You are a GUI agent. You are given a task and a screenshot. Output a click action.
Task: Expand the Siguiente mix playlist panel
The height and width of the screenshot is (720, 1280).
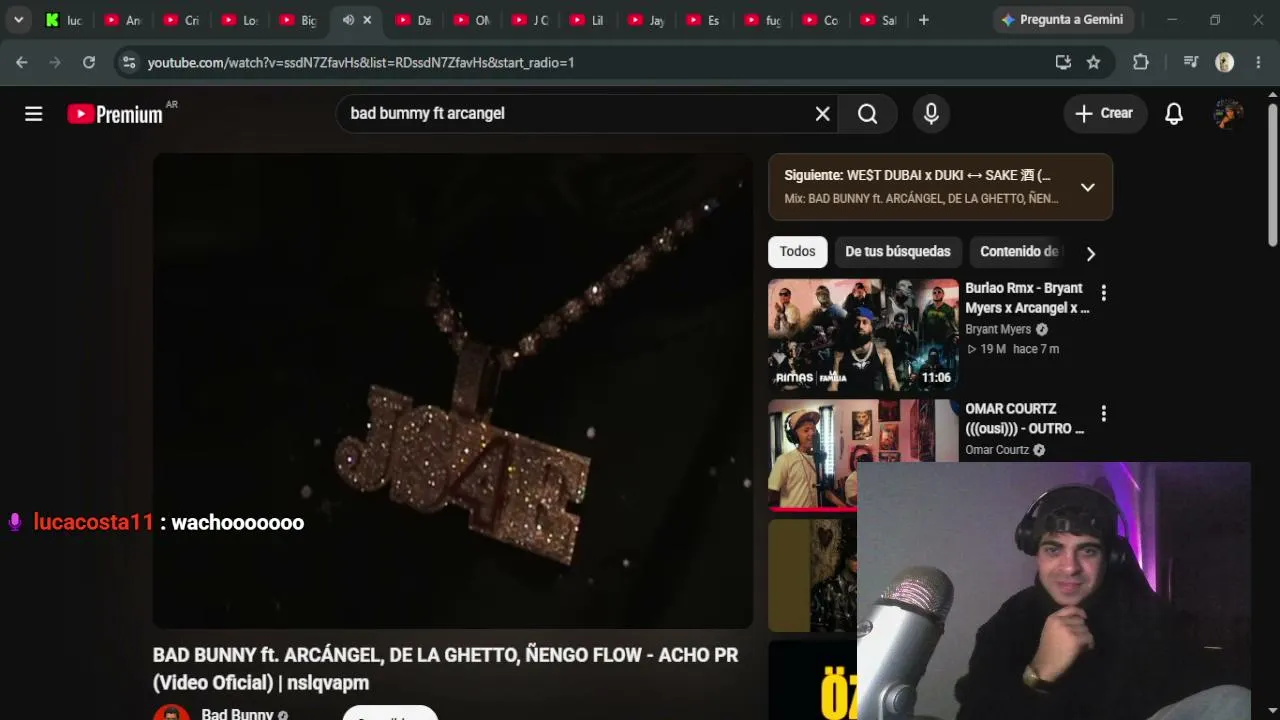point(1088,187)
